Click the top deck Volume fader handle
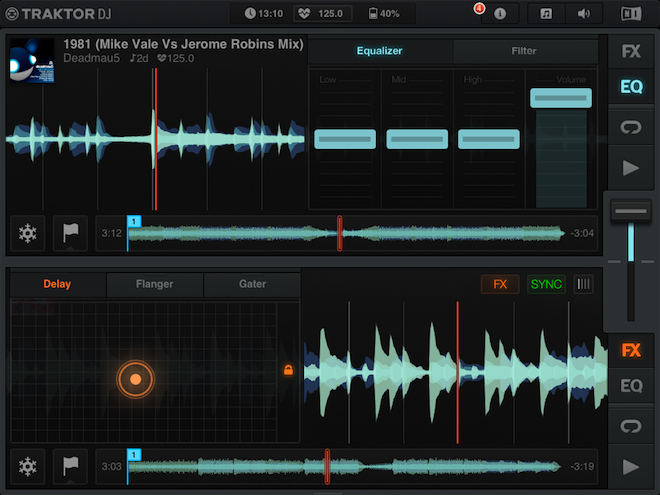Screen dimensions: 660x495 coord(560,97)
